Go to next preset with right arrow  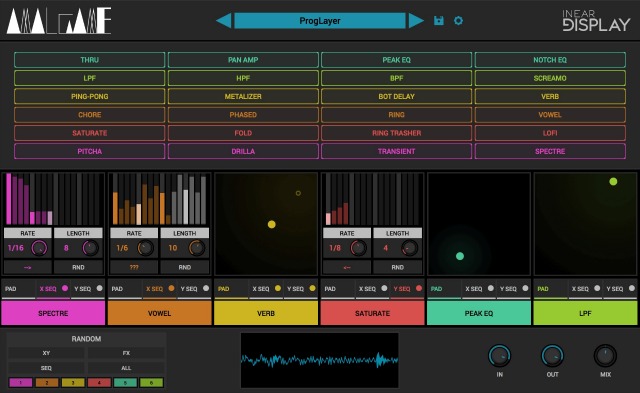click(416, 20)
